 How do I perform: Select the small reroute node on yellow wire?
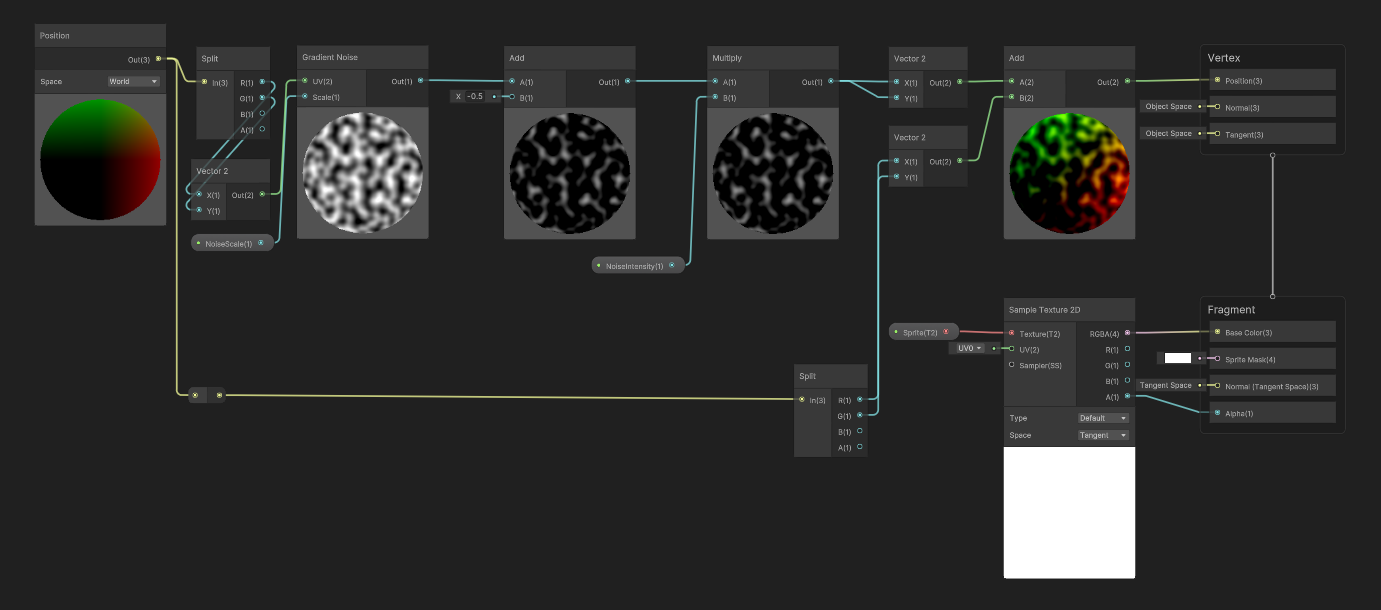pyautogui.click(x=207, y=395)
